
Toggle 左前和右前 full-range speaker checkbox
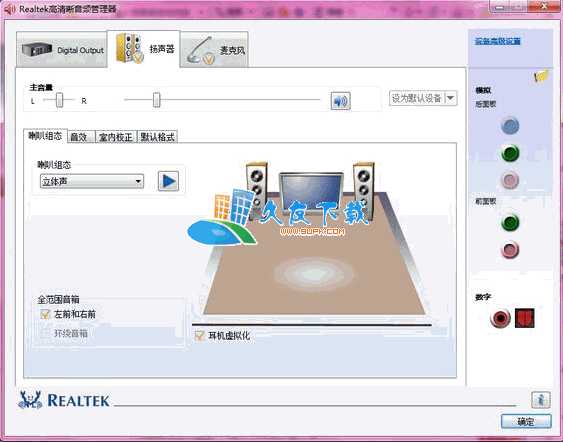(x=45, y=314)
